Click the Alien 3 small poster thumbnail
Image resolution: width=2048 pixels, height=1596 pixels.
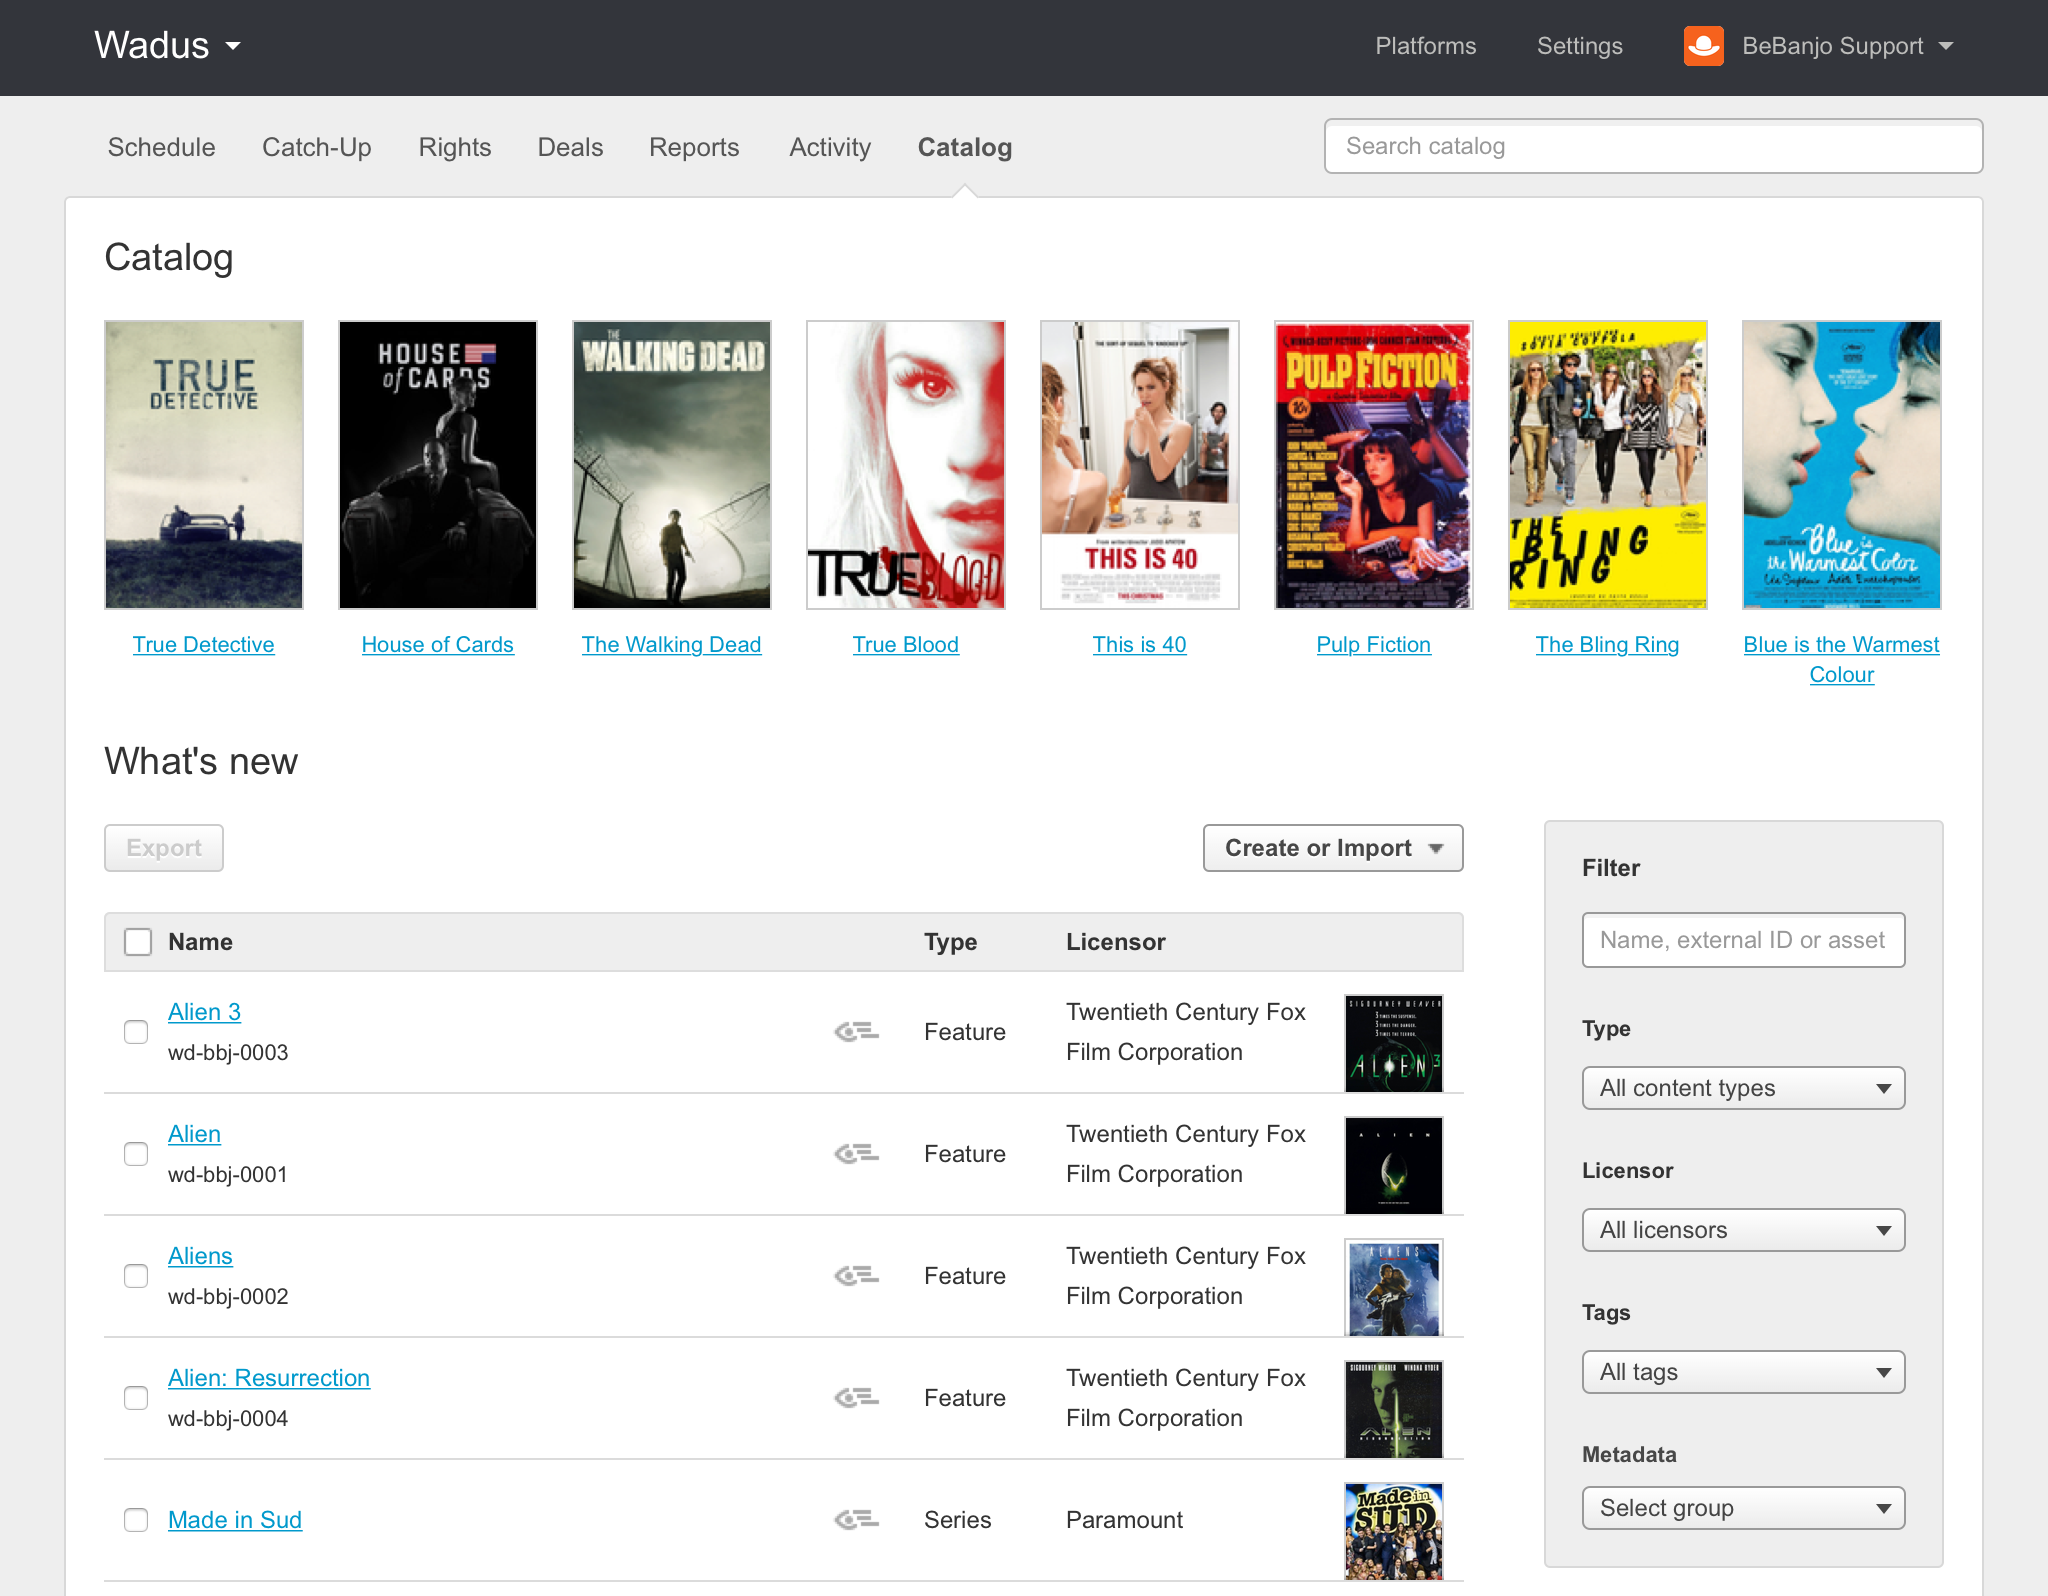click(x=1393, y=1042)
